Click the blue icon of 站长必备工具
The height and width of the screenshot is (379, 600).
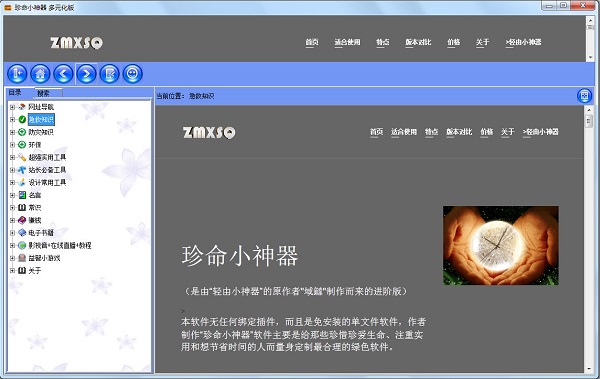[22, 170]
